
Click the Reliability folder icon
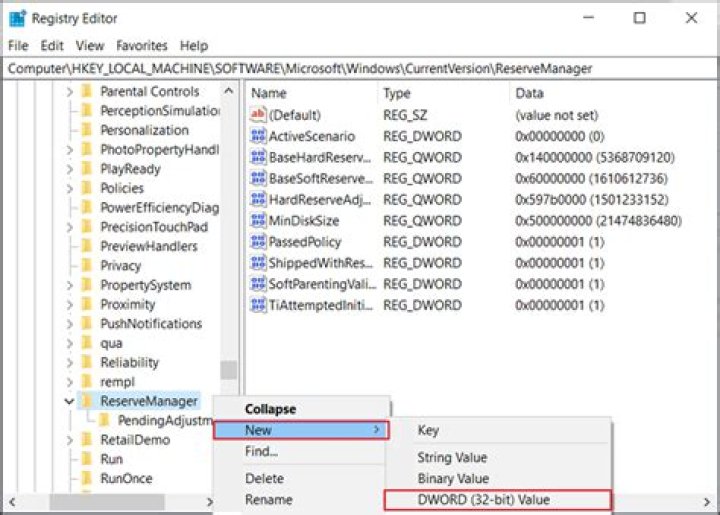point(86,362)
